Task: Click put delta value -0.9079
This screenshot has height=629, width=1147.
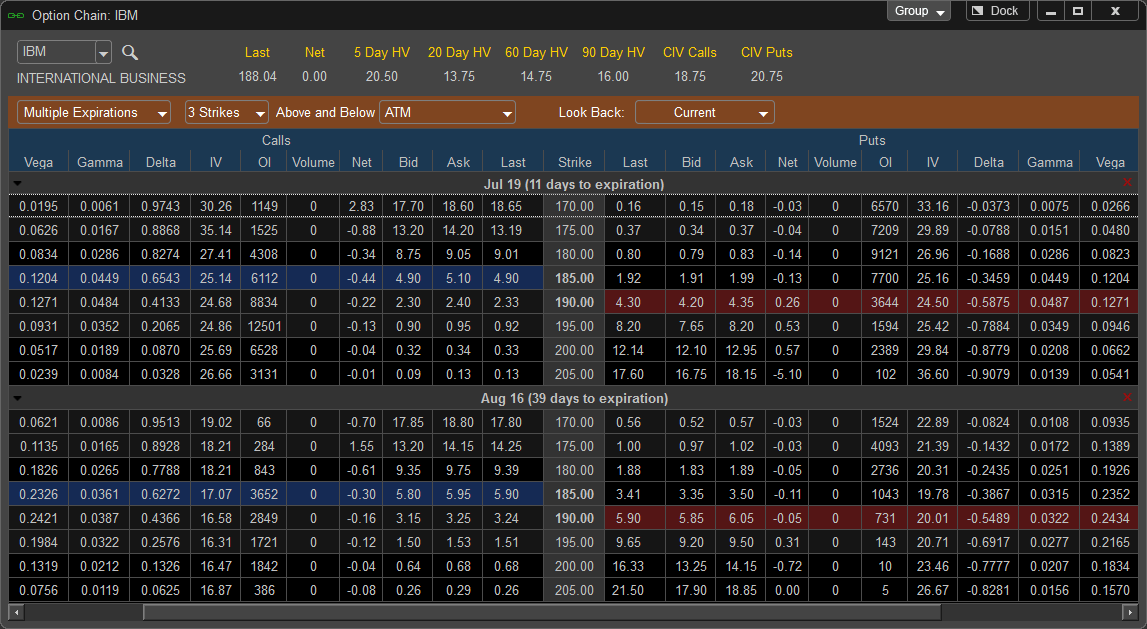Action: coord(988,374)
